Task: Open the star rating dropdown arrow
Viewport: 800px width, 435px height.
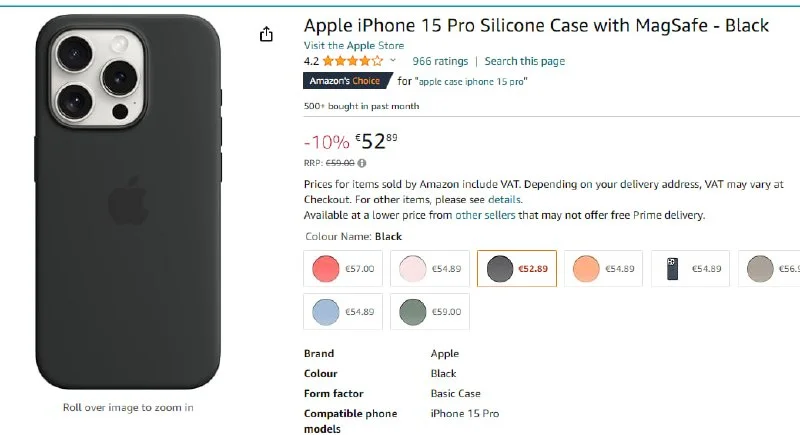Action: coord(392,61)
